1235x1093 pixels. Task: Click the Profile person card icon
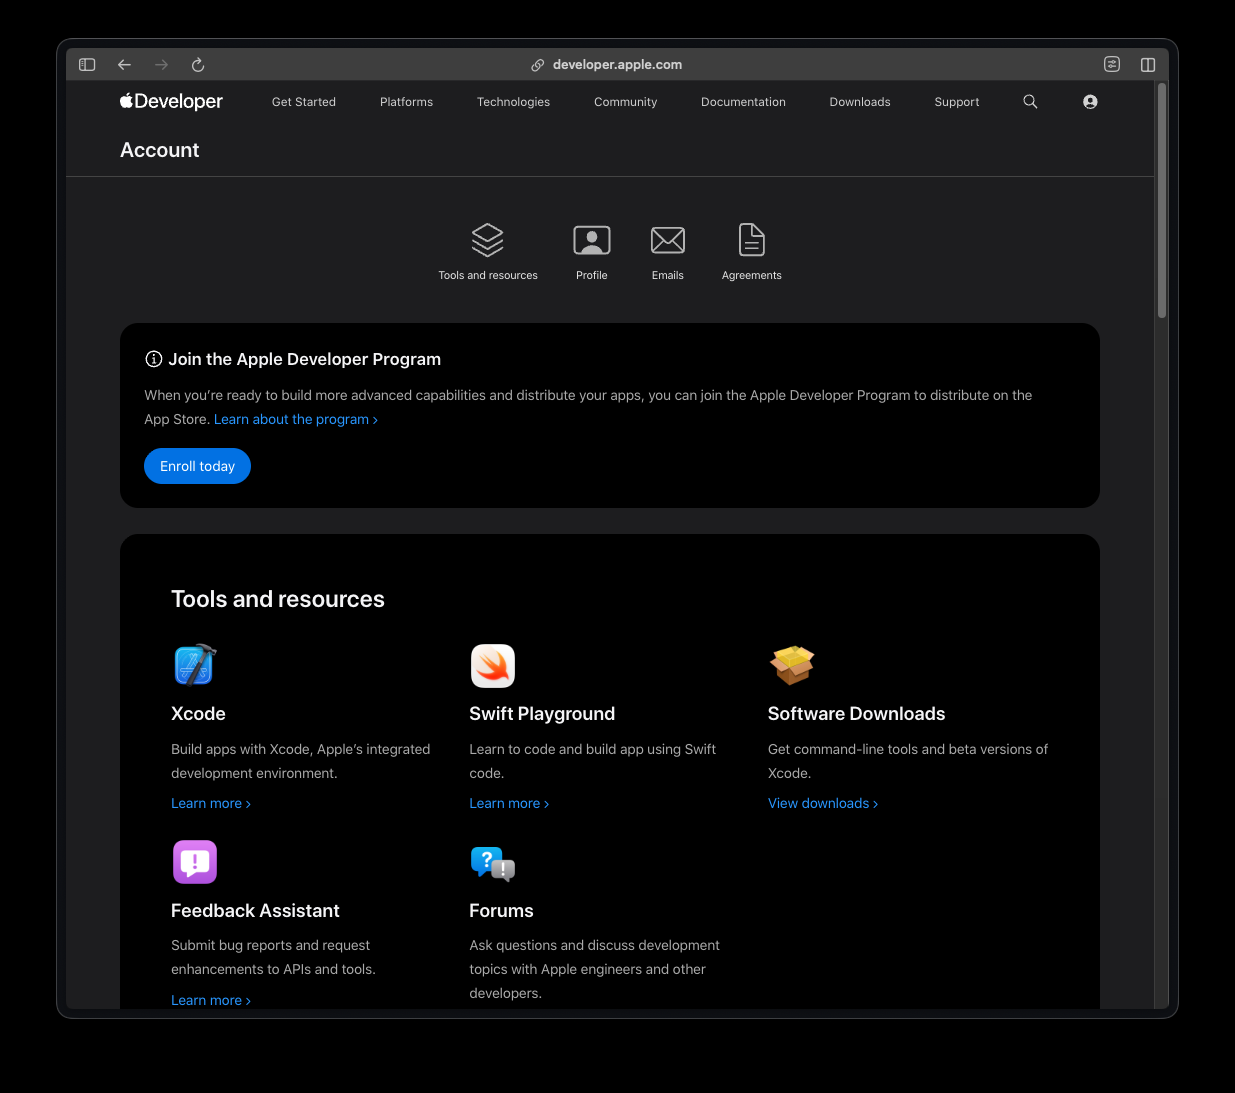(592, 240)
